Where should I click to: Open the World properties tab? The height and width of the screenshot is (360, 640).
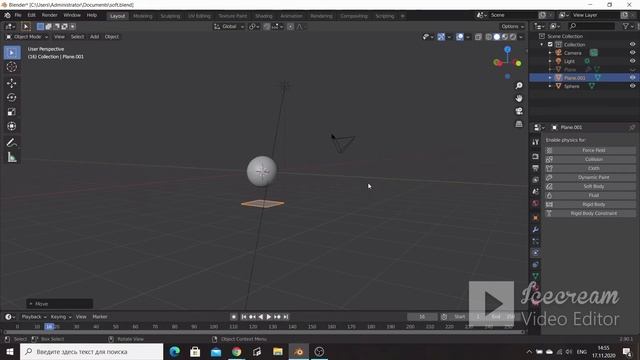pyautogui.click(x=536, y=203)
